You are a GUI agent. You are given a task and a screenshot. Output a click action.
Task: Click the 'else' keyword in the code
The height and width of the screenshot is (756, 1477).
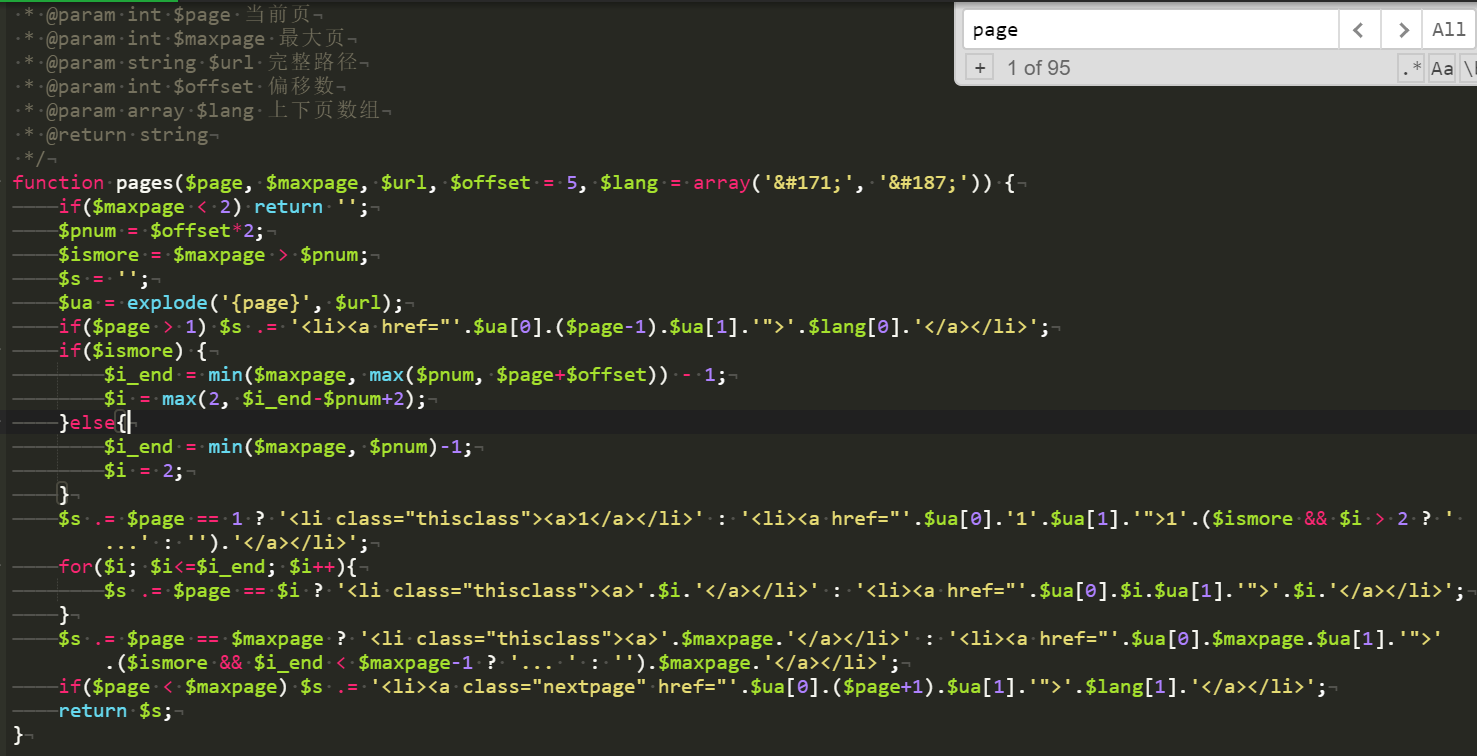click(x=92, y=423)
